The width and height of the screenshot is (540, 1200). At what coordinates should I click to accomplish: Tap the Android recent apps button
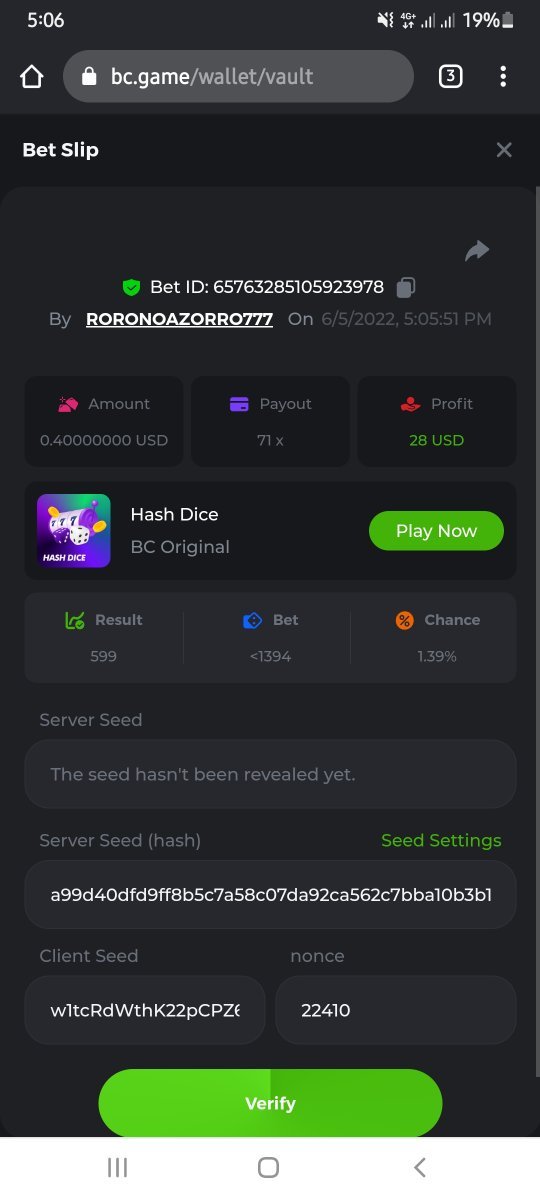pos(117,1168)
